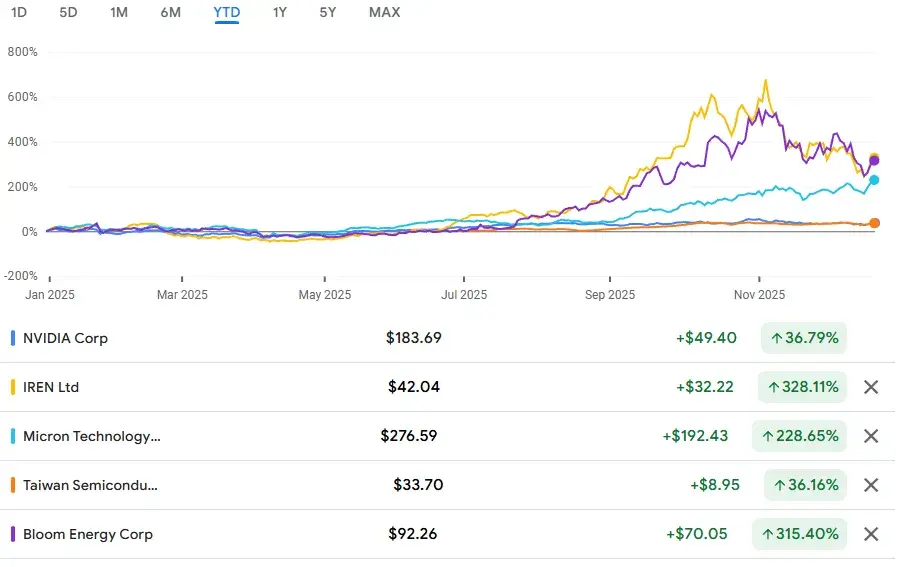Switch chart to 6M range

click(x=171, y=12)
